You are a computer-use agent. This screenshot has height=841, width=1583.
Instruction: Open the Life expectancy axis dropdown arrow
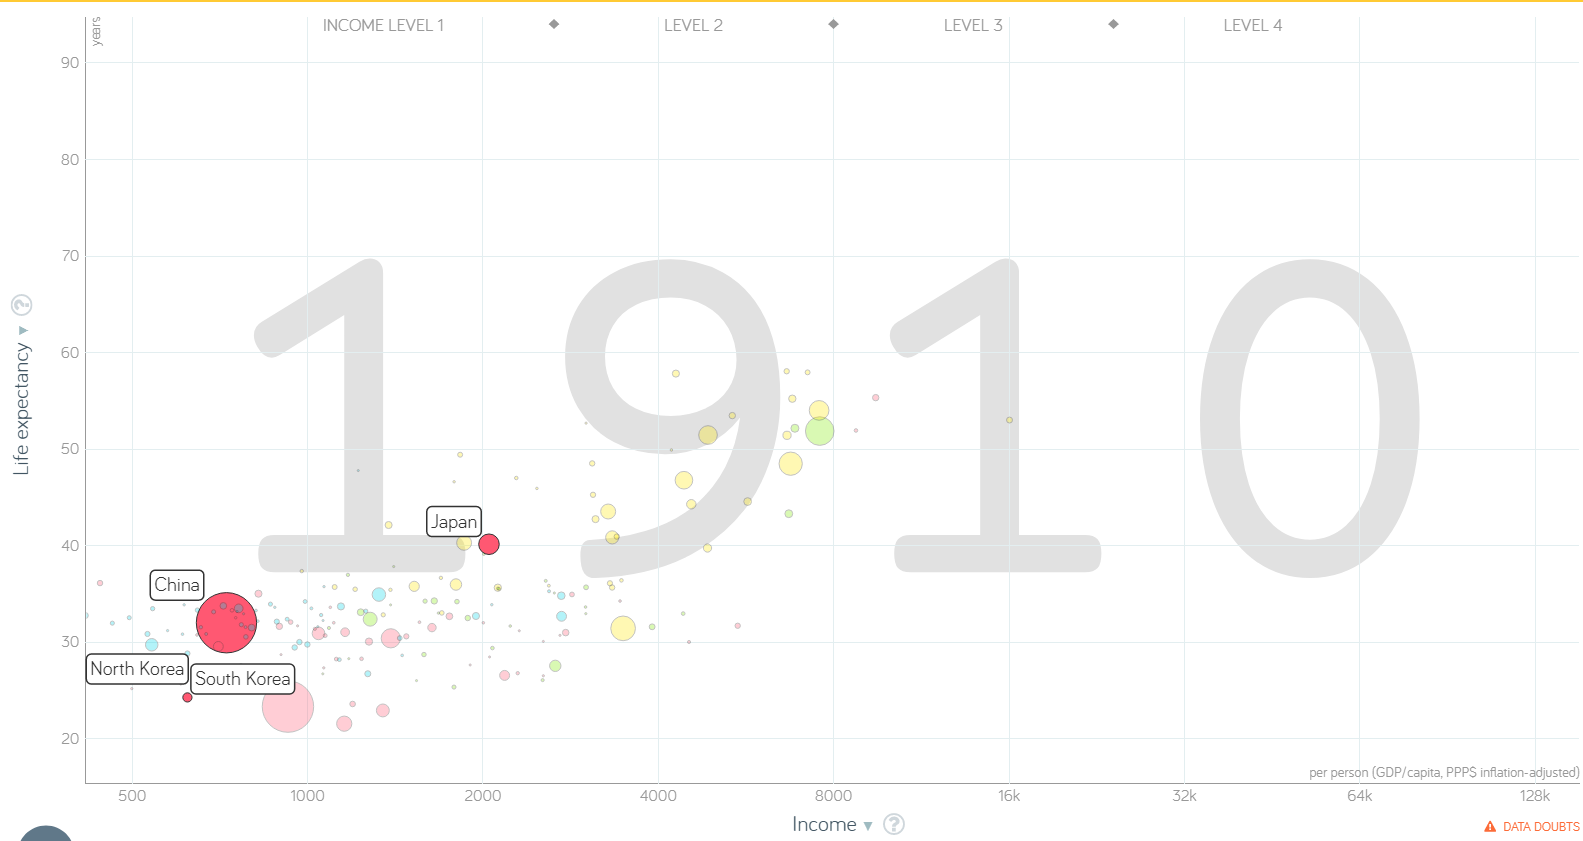point(23,330)
